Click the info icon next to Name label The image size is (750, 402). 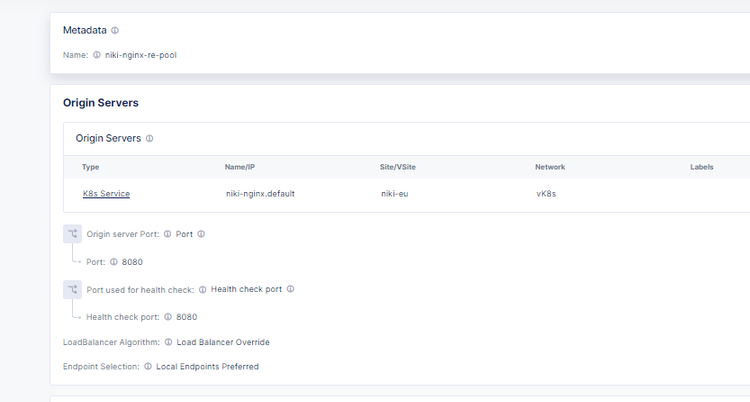pos(97,55)
